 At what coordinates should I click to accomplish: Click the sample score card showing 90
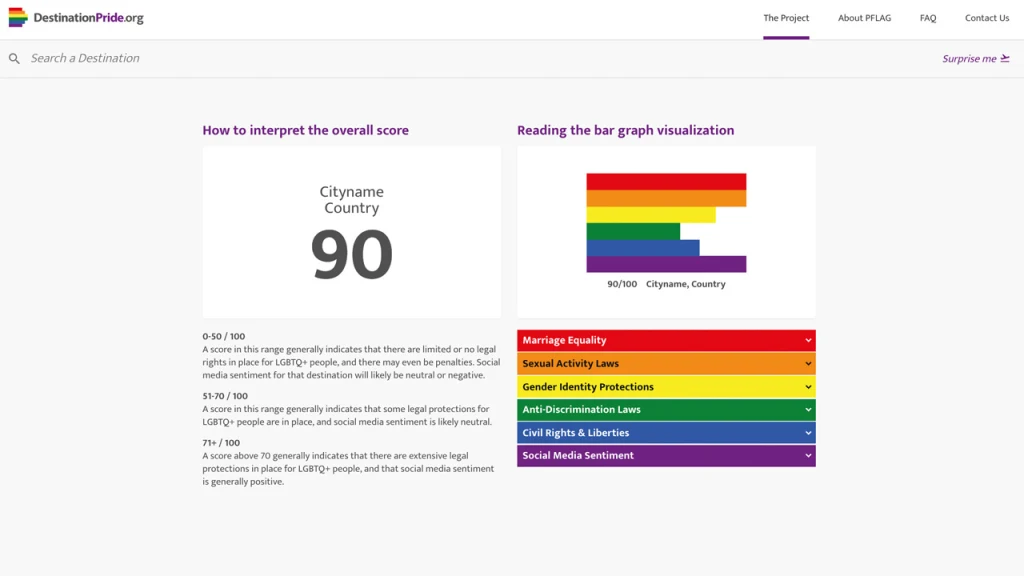[351, 231]
